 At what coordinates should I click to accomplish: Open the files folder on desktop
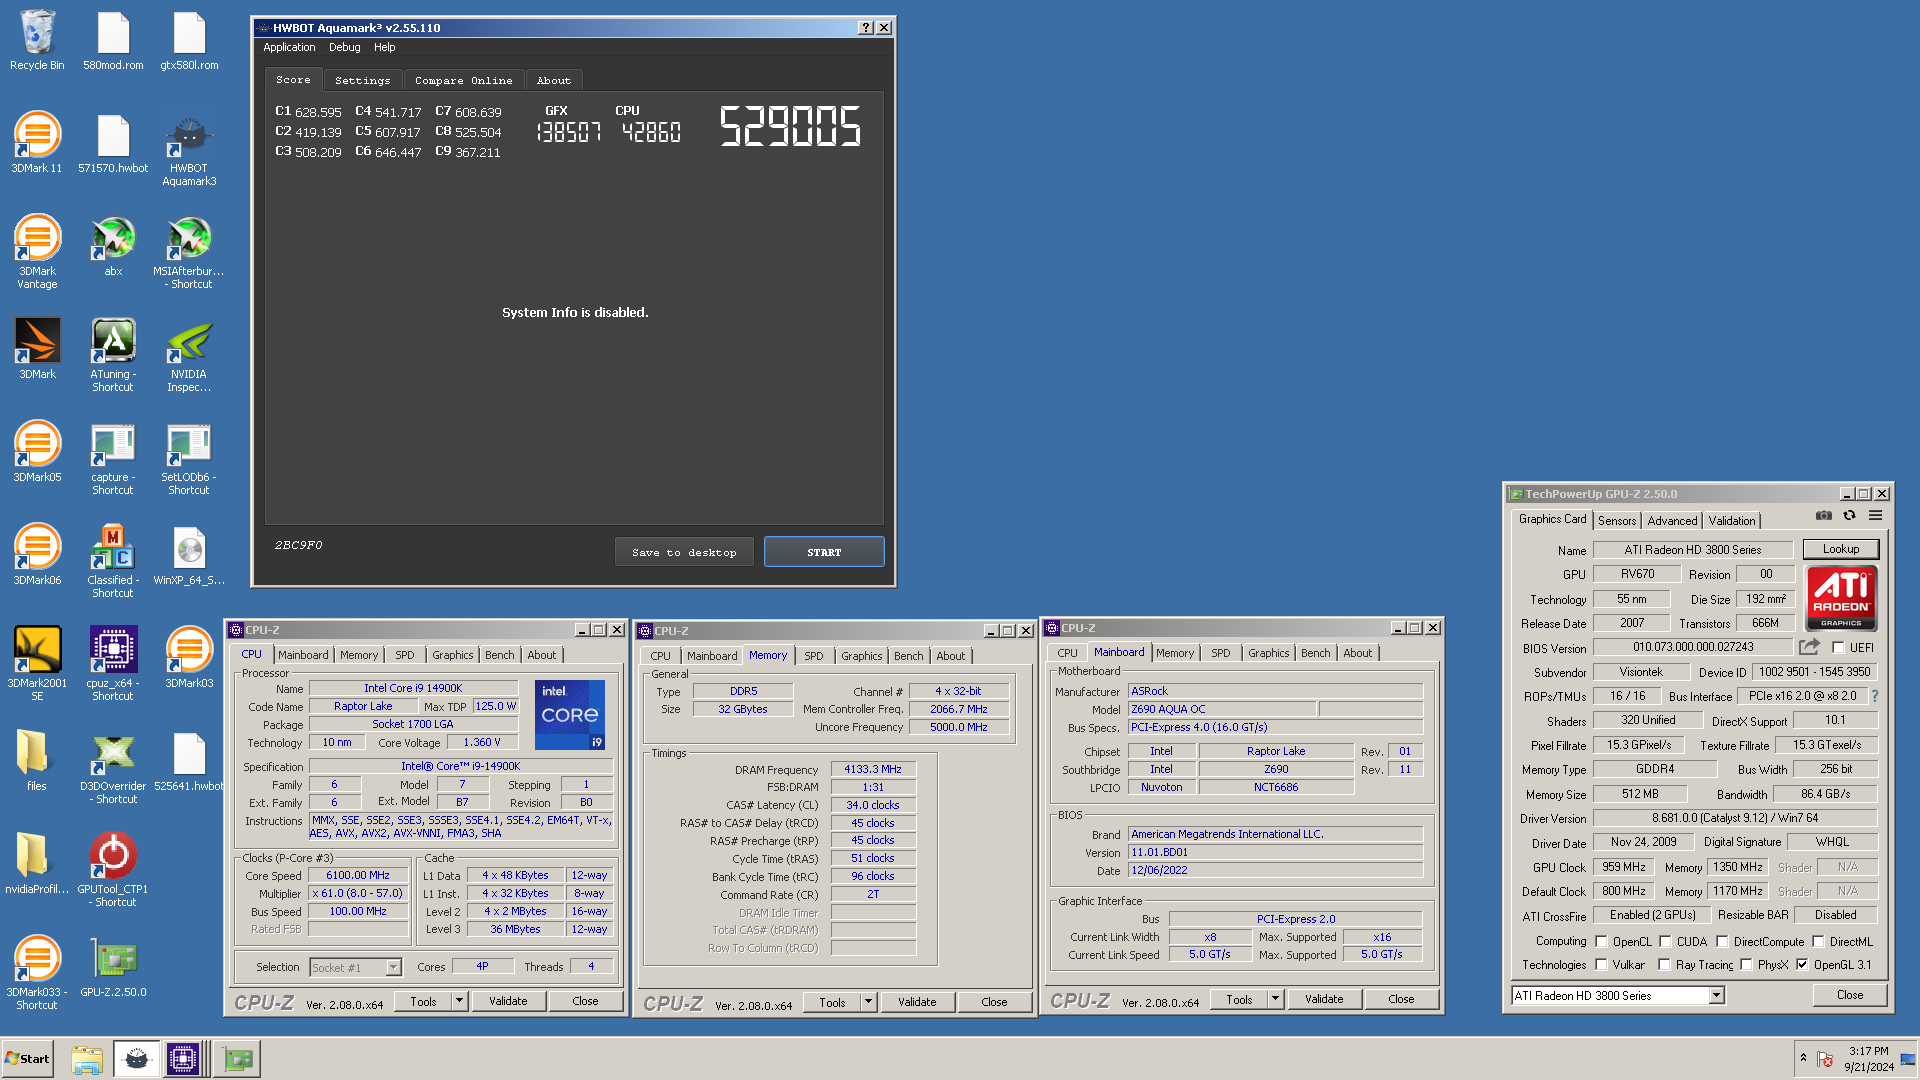[37, 761]
